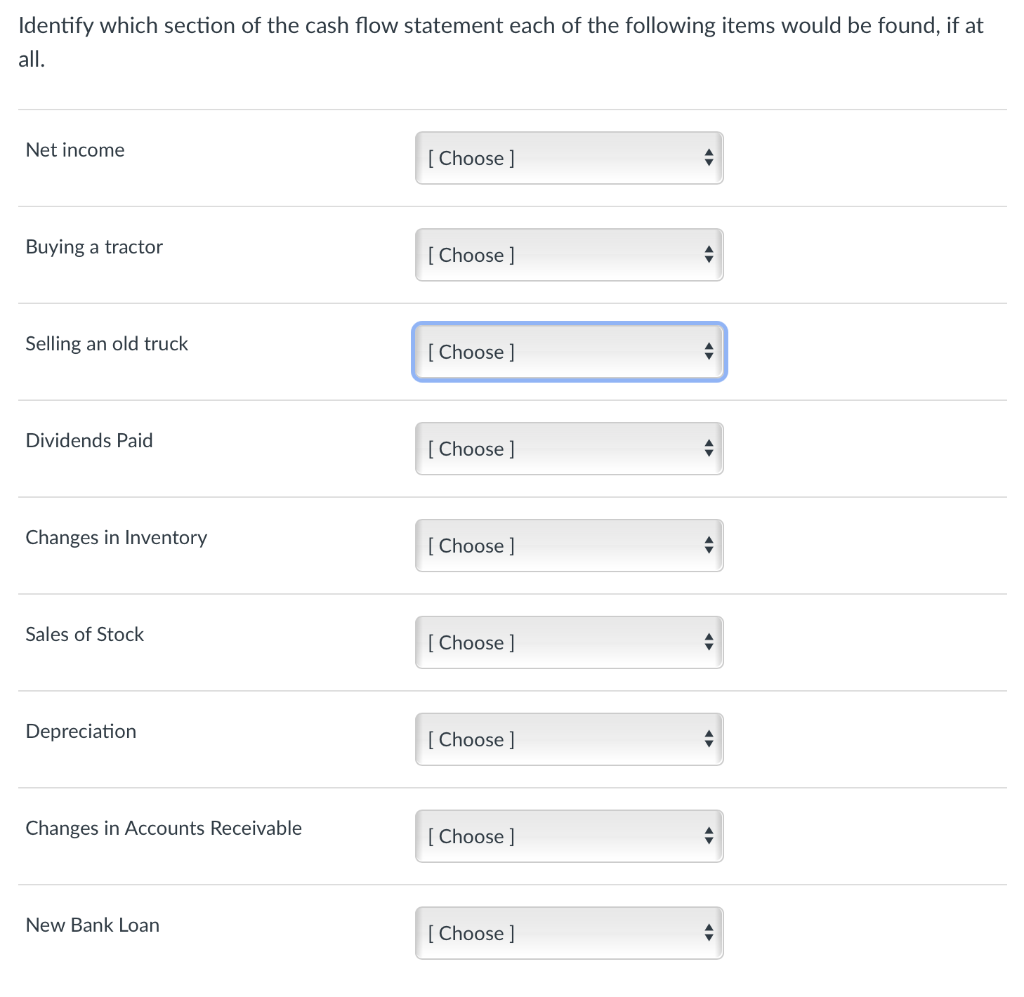Viewport: 1024px width, 997px height.
Task: Click the arrow icon on New Bank Loan dropdown
Action: (x=708, y=932)
